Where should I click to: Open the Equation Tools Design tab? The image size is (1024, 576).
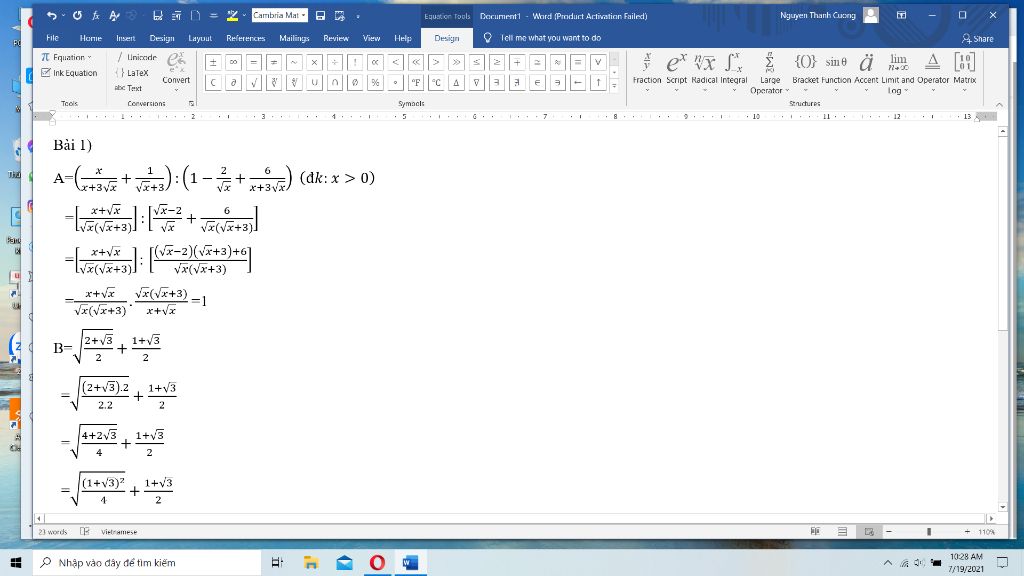[x=447, y=38]
